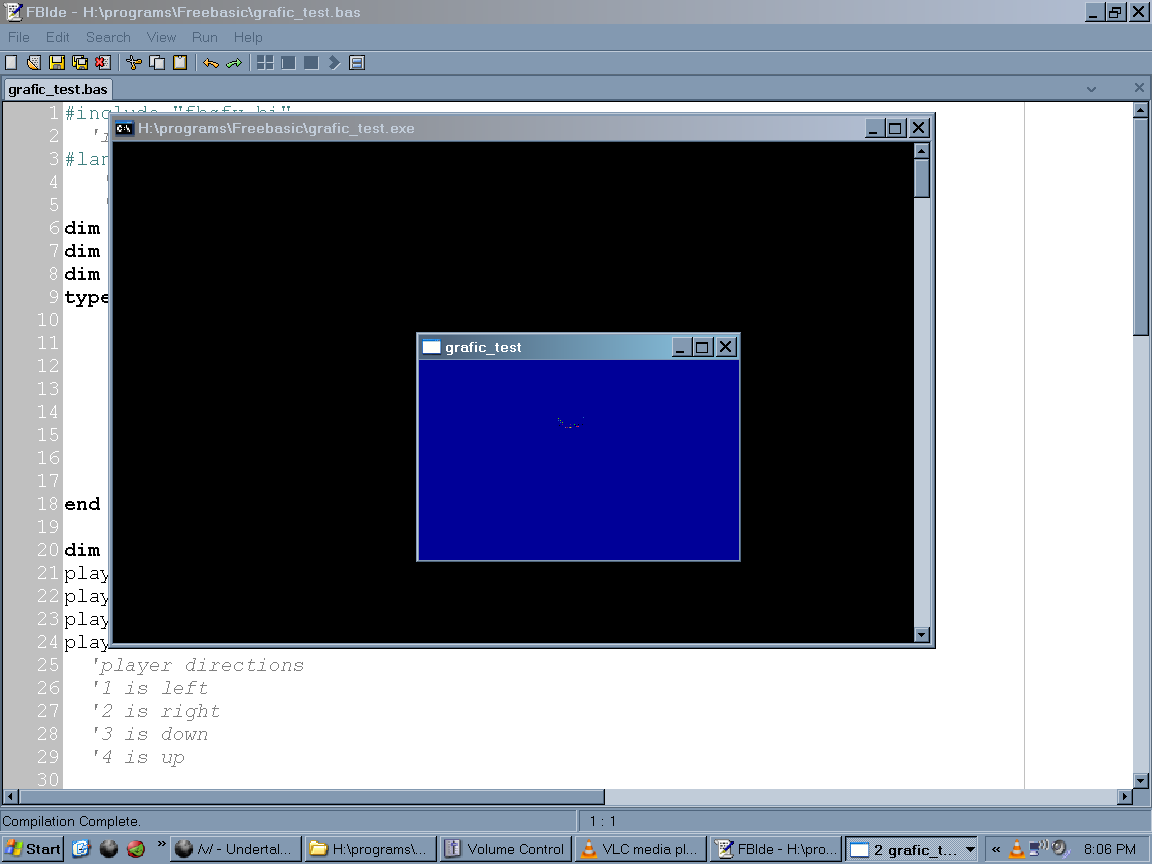
Task: Click the red-green quick launch icon
Action: click(136, 849)
